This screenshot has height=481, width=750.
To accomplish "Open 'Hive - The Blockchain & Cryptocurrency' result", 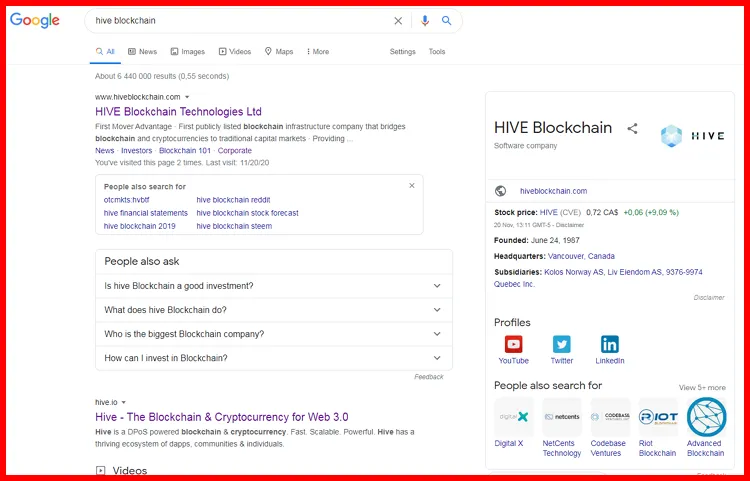I will [221, 417].
